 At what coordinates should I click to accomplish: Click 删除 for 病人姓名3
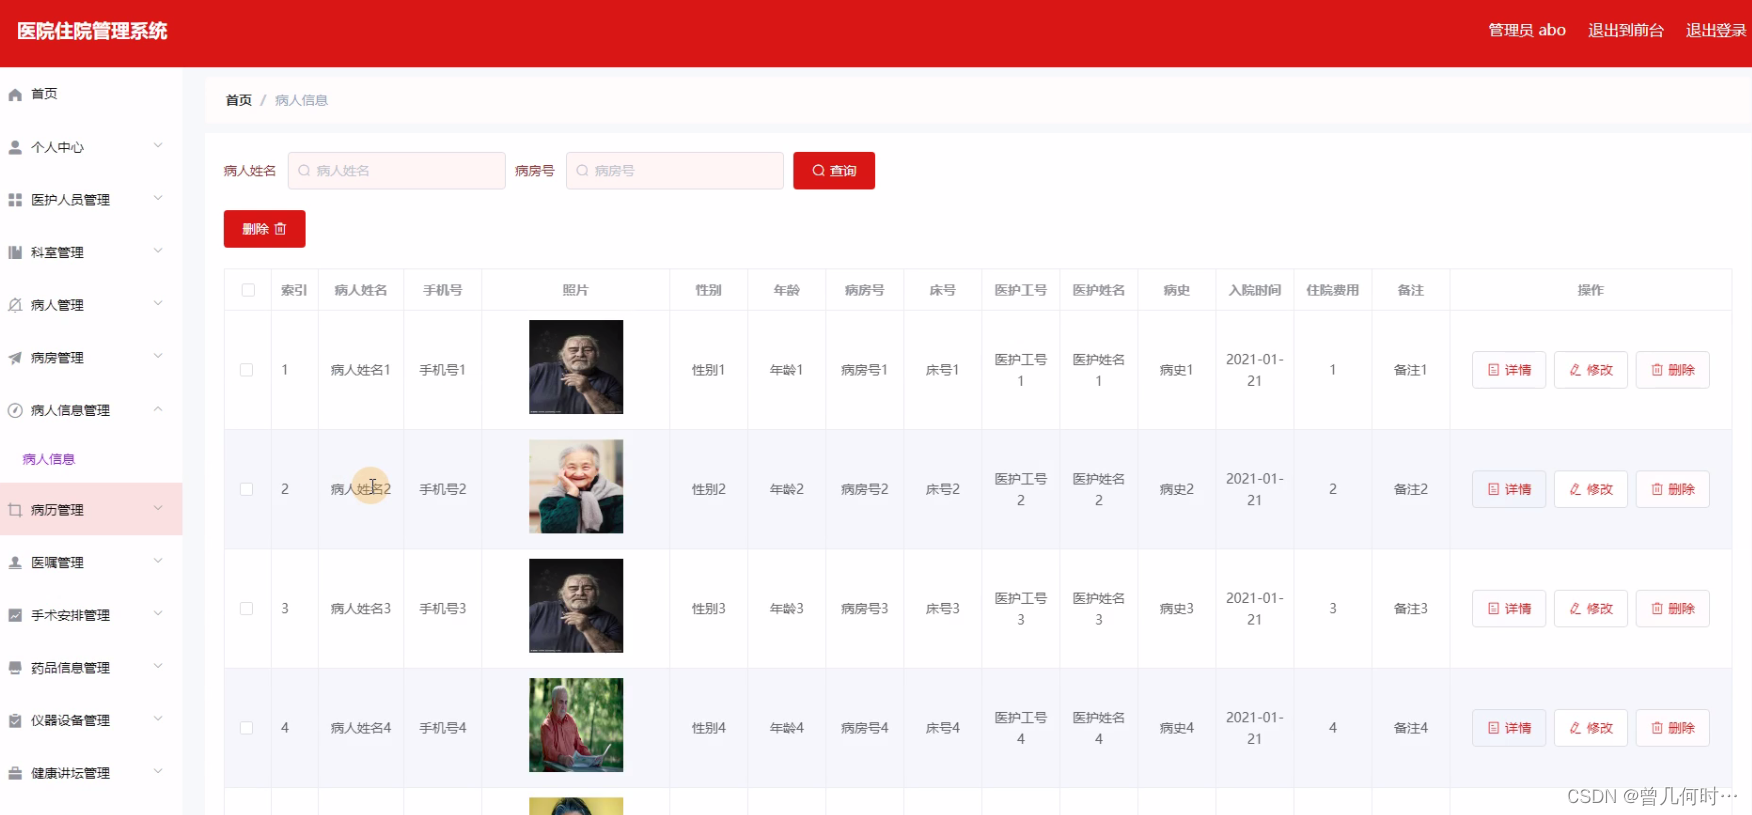click(1673, 608)
